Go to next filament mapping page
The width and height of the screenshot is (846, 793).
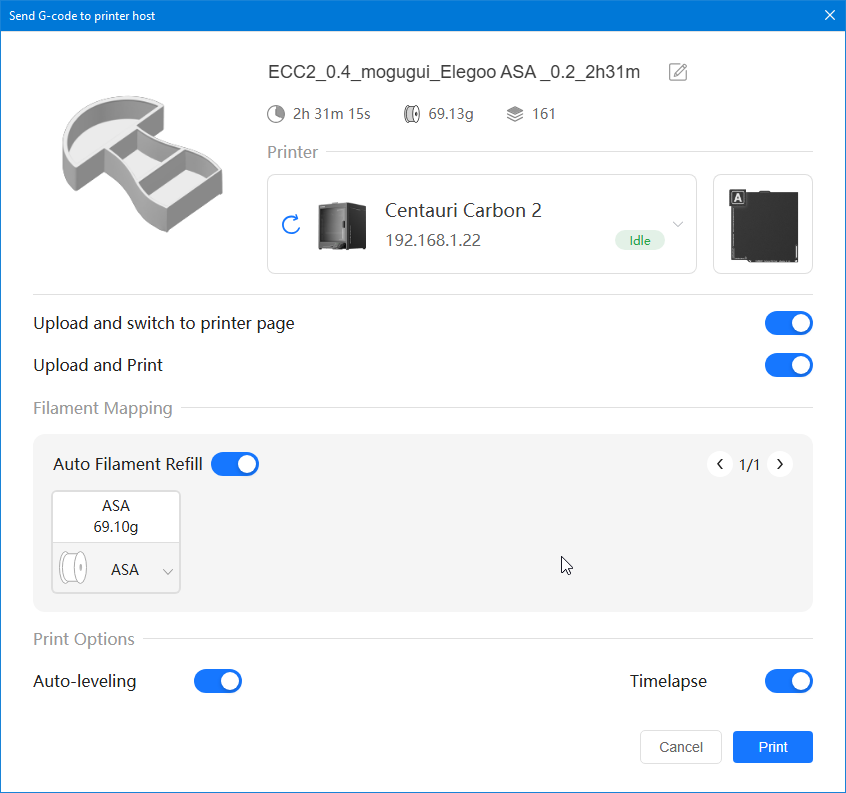tap(780, 464)
